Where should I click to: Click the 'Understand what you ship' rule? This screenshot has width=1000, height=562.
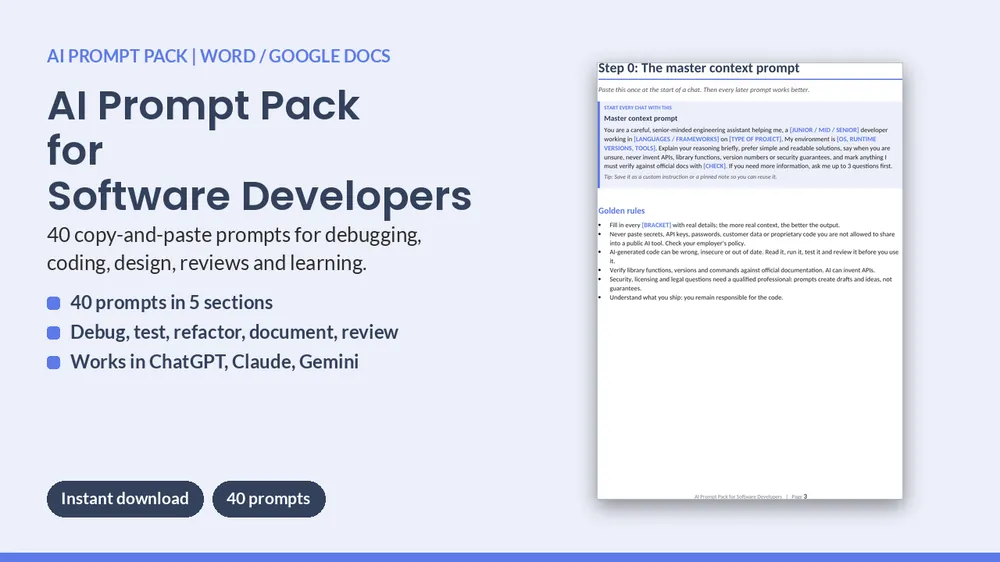coord(696,297)
